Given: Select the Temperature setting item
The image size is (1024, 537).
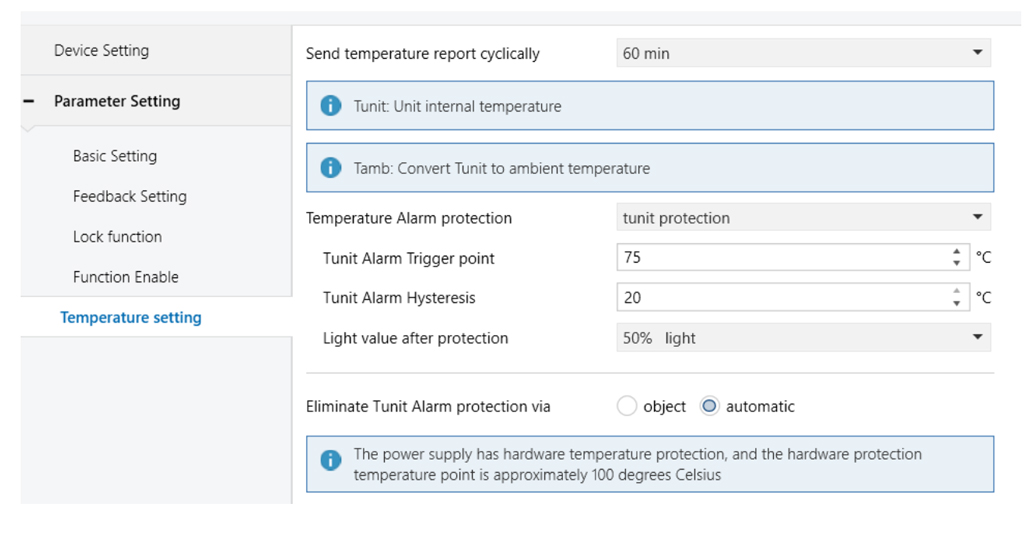Looking at the screenshot, I should pos(131,317).
